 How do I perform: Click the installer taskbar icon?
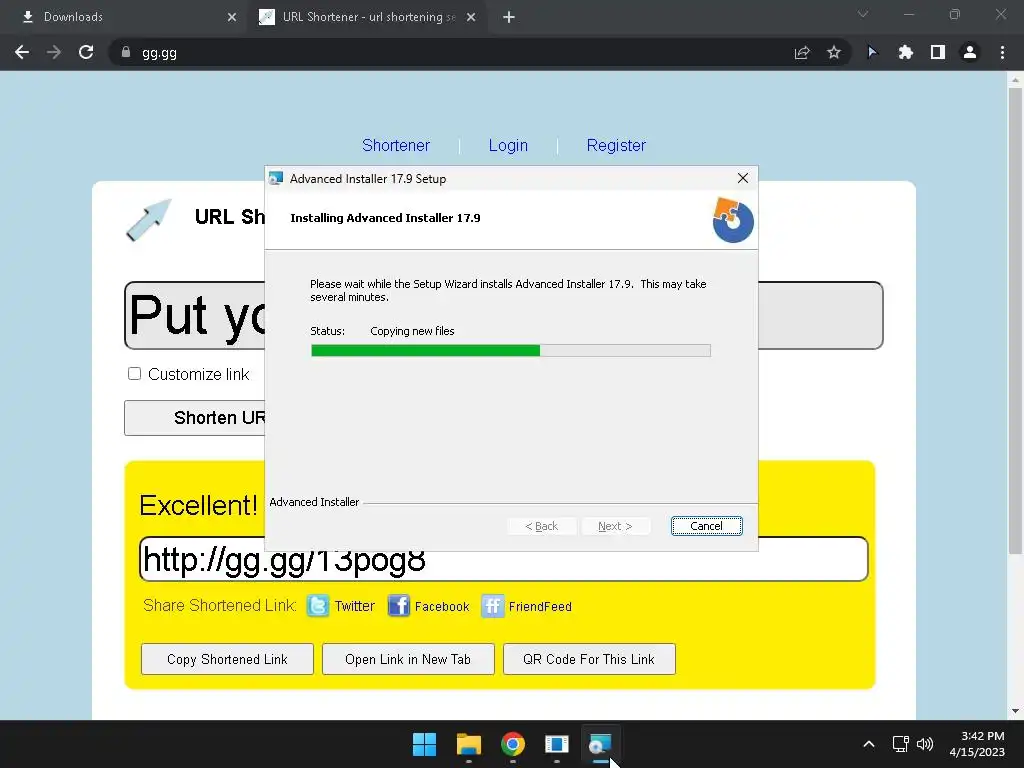(x=600, y=744)
